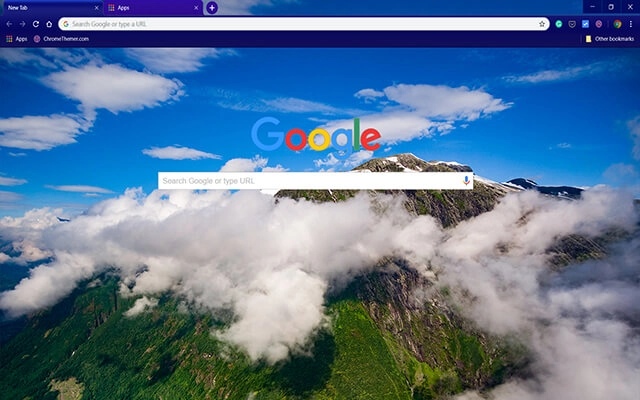Open the Grammarly extension icon
640x400 pixels.
click(x=559, y=24)
